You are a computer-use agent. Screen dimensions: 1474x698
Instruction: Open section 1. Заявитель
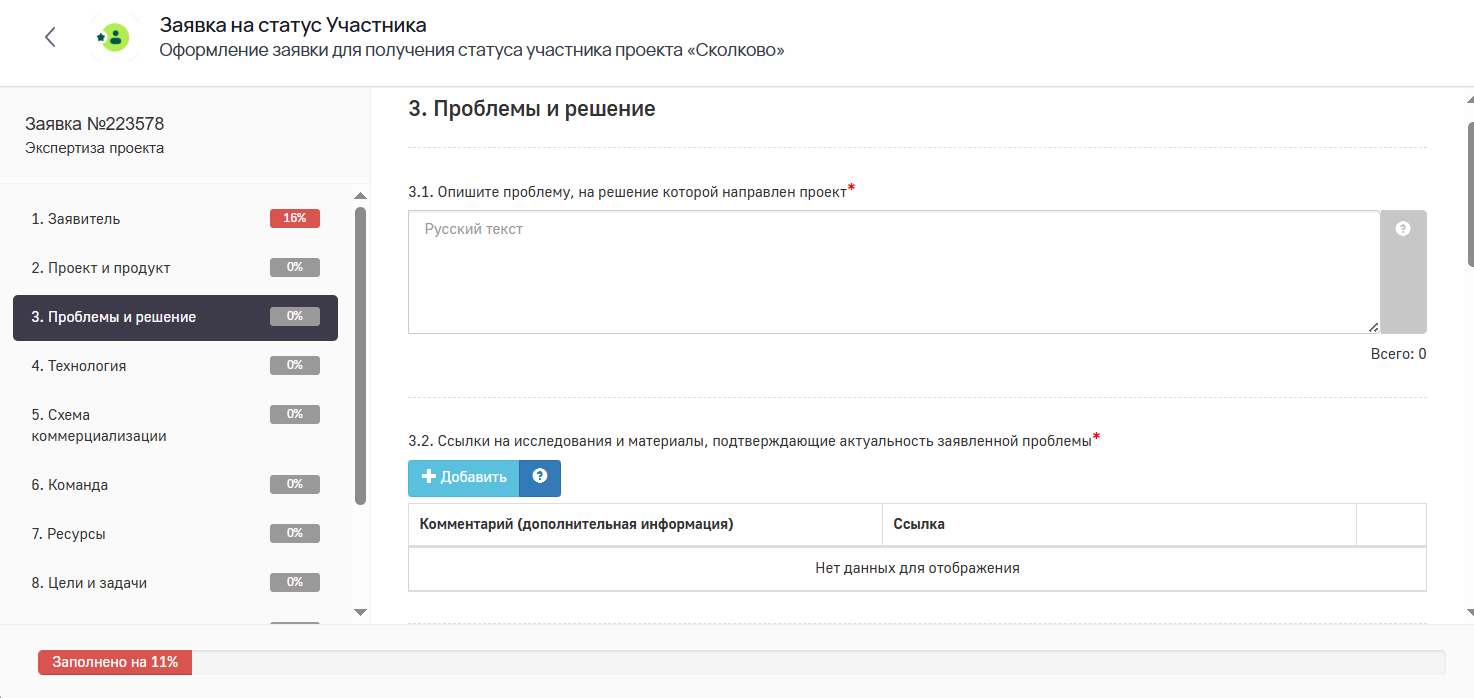pos(175,219)
